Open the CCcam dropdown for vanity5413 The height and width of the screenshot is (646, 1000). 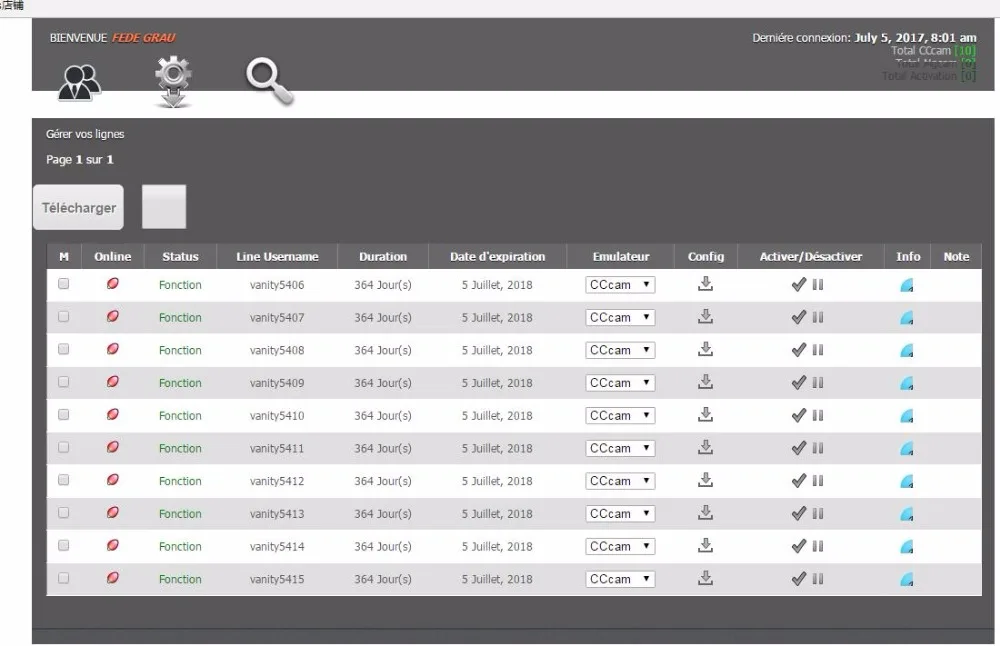click(620, 513)
